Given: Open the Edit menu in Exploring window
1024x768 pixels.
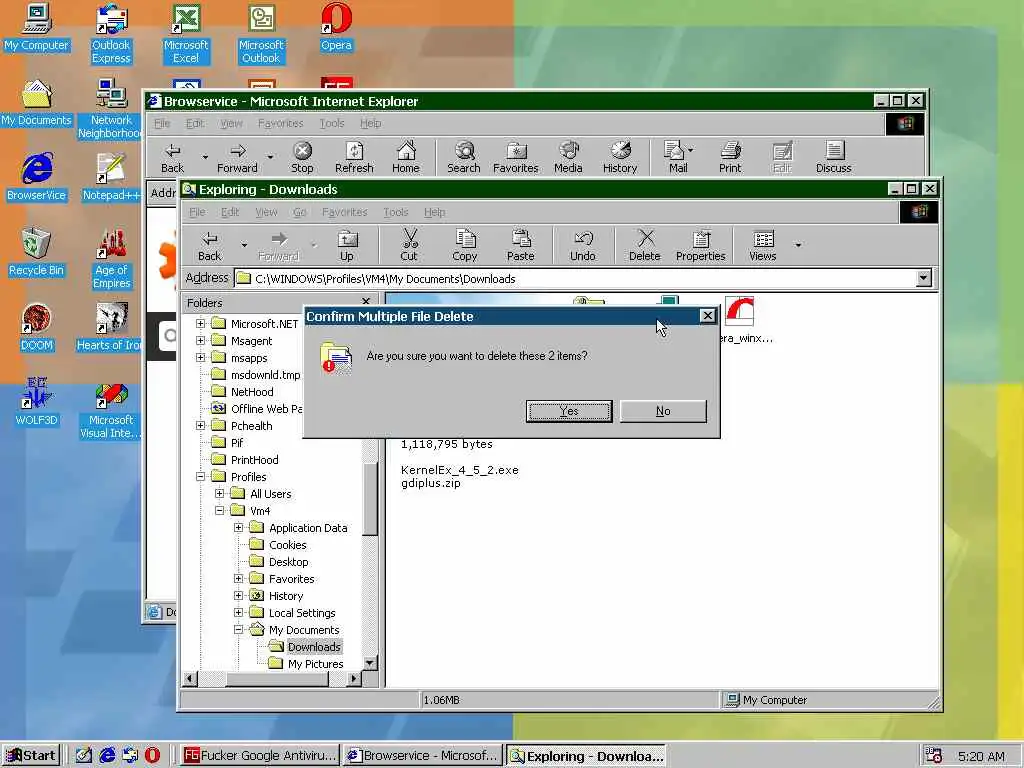Looking at the screenshot, I should click(230, 212).
